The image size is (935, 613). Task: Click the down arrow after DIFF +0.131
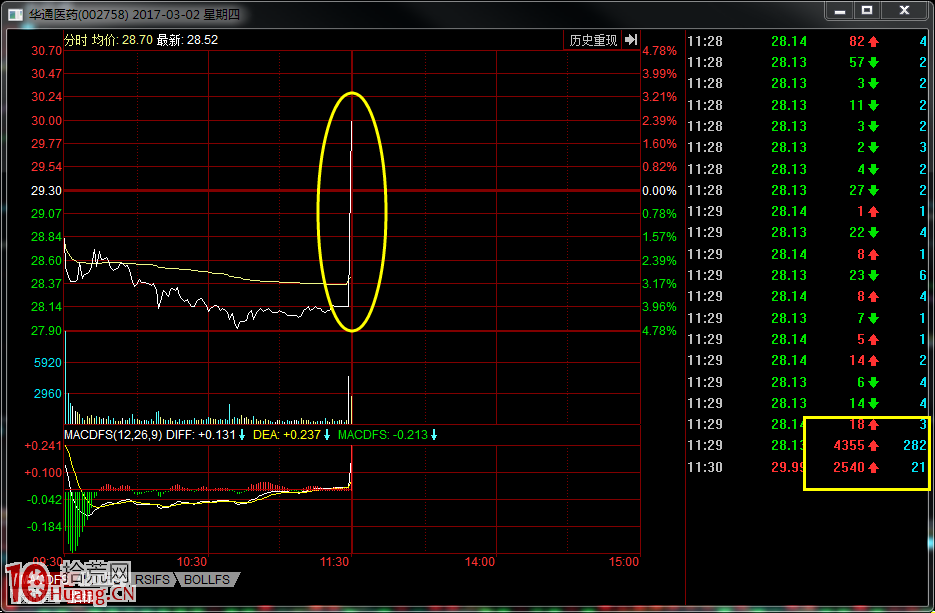242,435
